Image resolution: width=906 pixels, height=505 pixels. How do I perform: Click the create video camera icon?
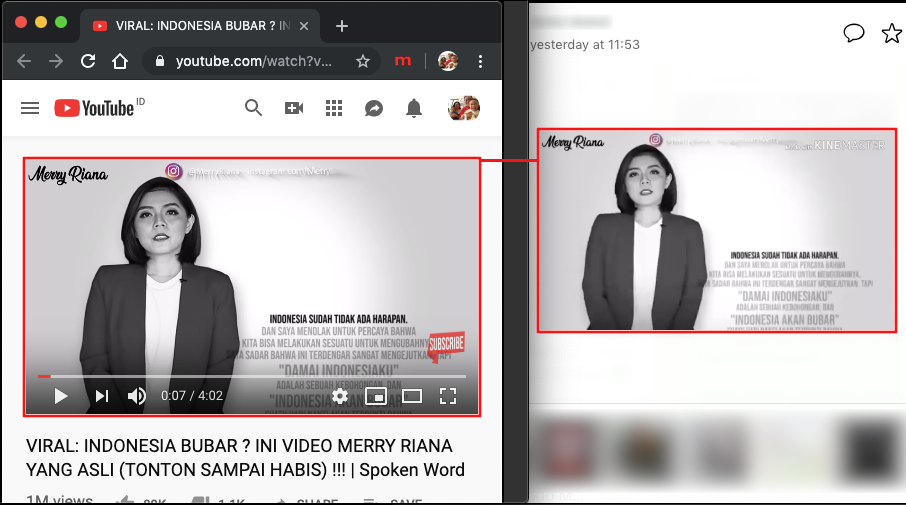pos(294,108)
